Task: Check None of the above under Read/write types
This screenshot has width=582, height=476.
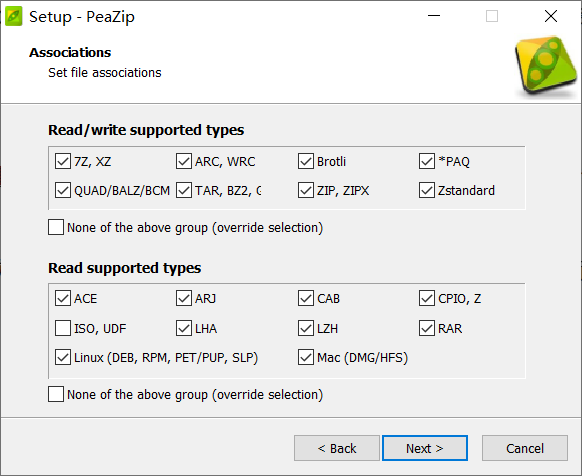Action: click(56, 227)
